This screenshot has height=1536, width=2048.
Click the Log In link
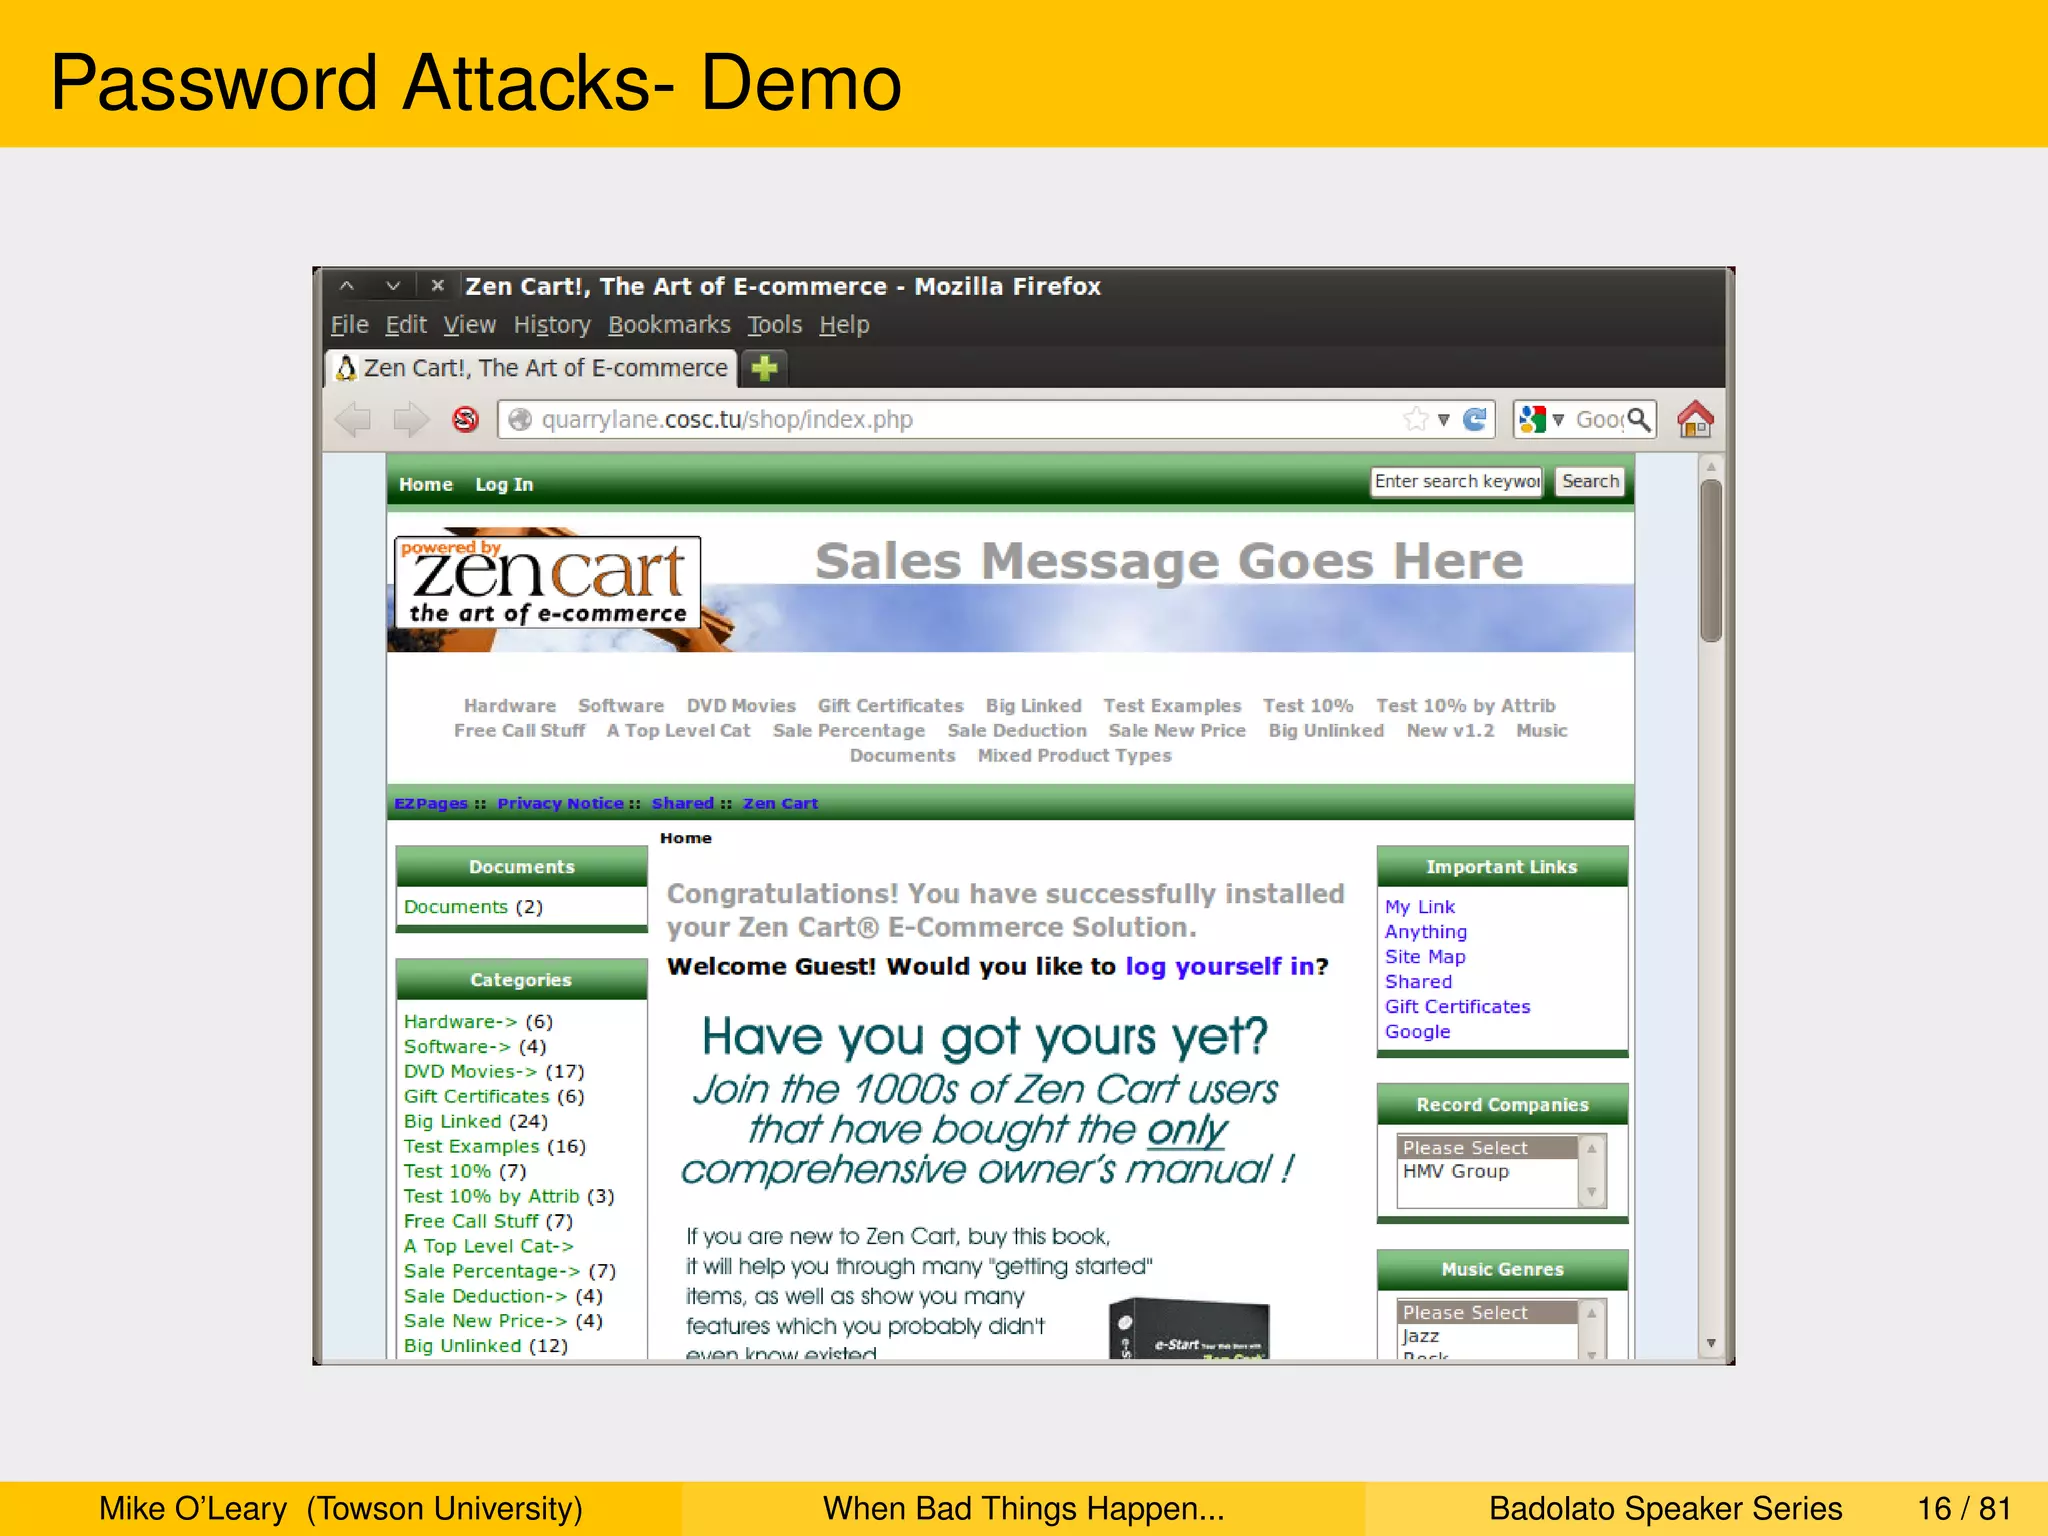pyautogui.click(x=504, y=484)
